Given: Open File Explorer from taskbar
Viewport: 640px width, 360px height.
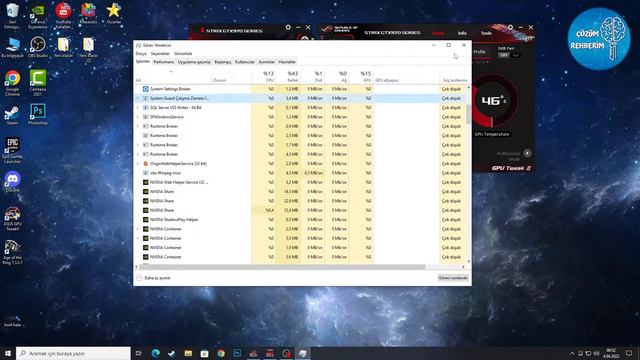Looking at the screenshot, I should tap(188, 353).
